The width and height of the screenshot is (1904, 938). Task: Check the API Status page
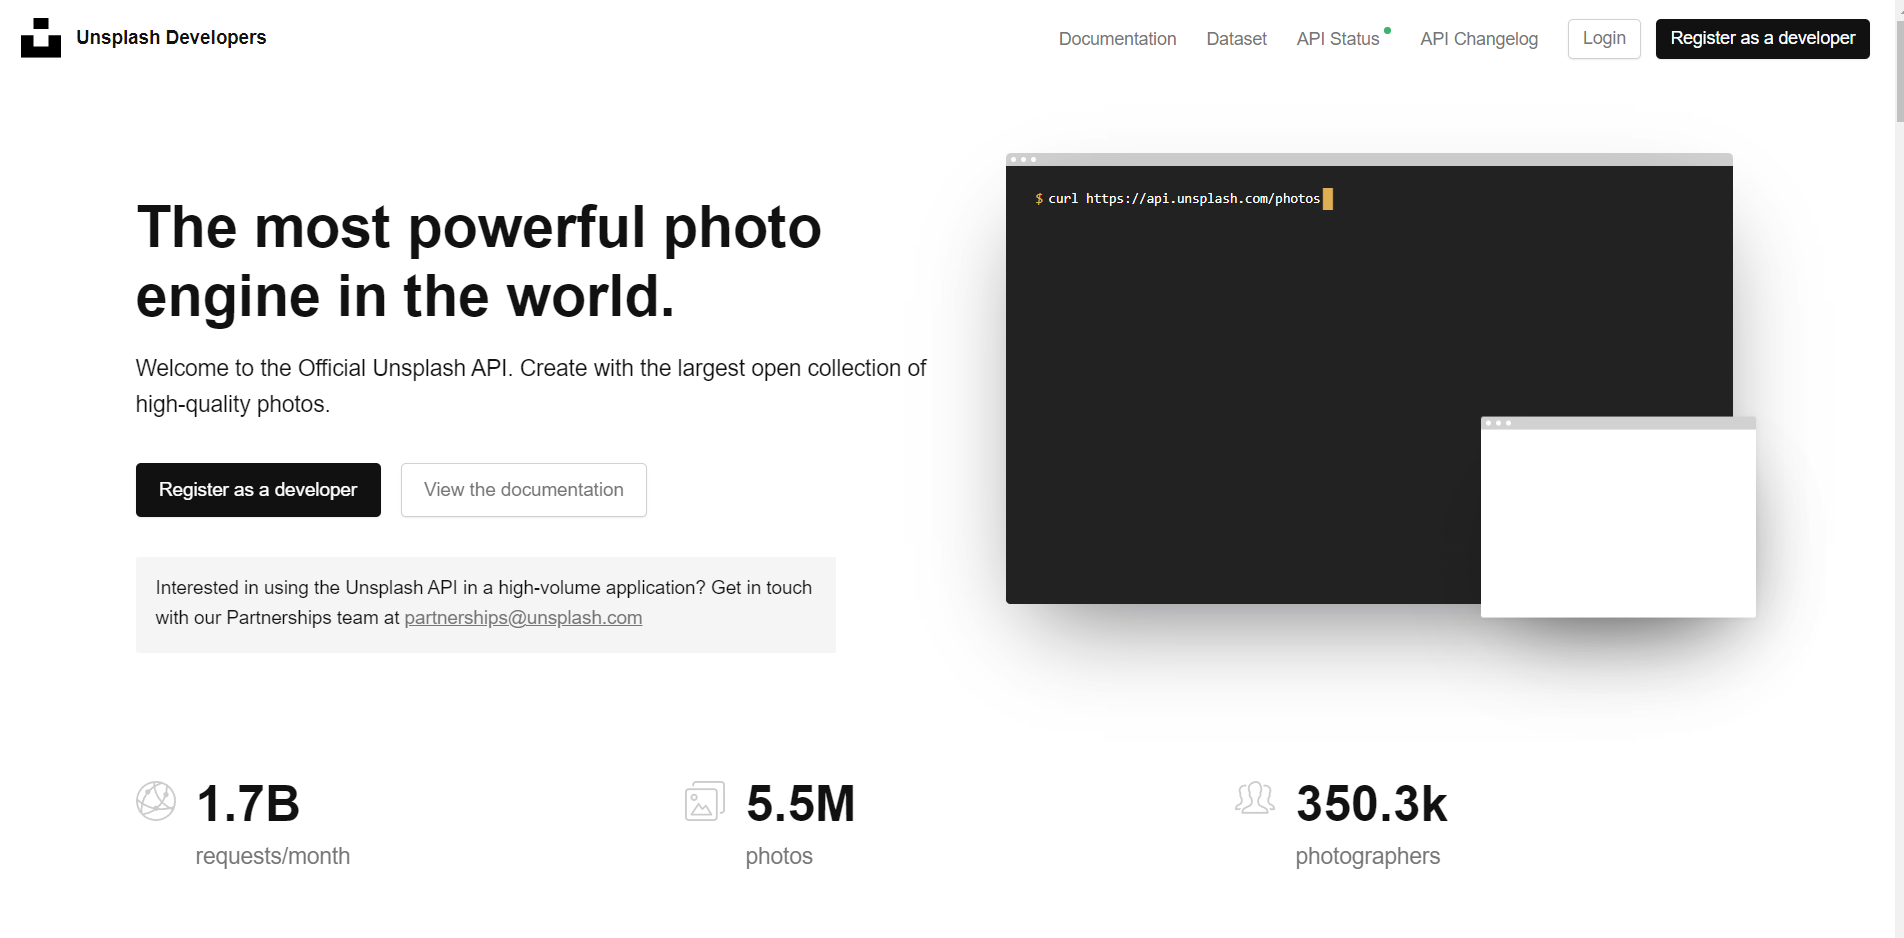[1337, 39]
